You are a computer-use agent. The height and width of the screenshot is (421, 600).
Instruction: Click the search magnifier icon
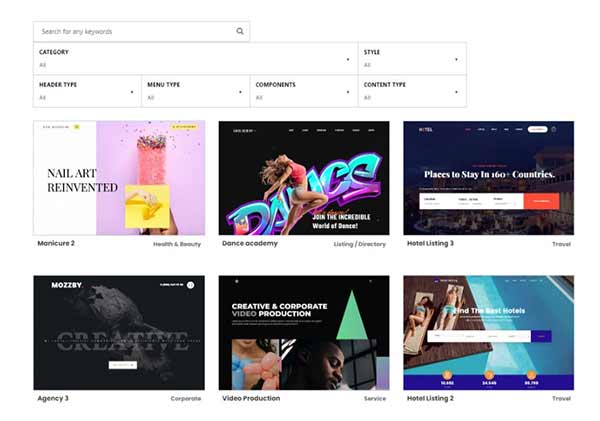click(x=240, y=31)
